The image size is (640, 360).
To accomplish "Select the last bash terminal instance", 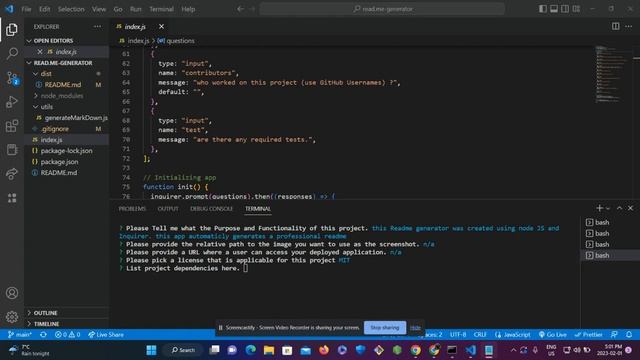I will click(x=610, y=256).
